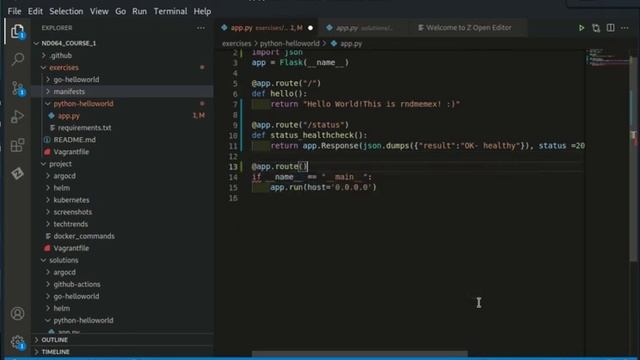This screenshot has width=640, height=360.
Task: Open the Run menu
Action: [x=139, y=11]
